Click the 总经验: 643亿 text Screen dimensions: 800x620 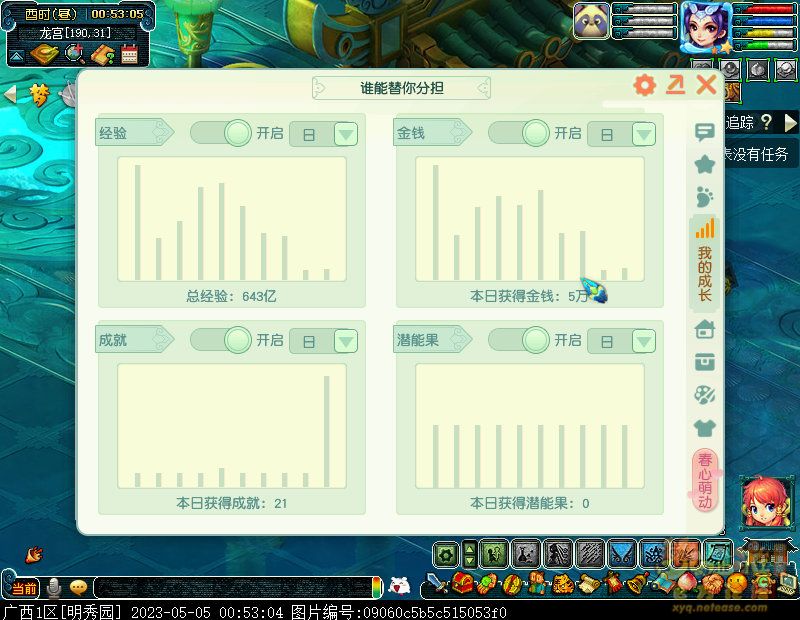tap(231, 296)
